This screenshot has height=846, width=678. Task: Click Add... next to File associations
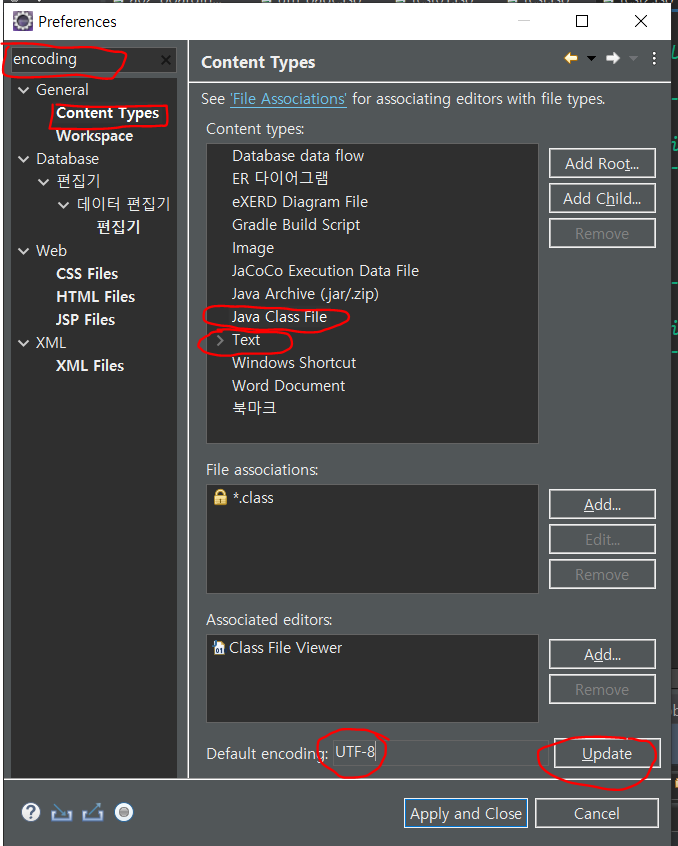pos(602,504)
